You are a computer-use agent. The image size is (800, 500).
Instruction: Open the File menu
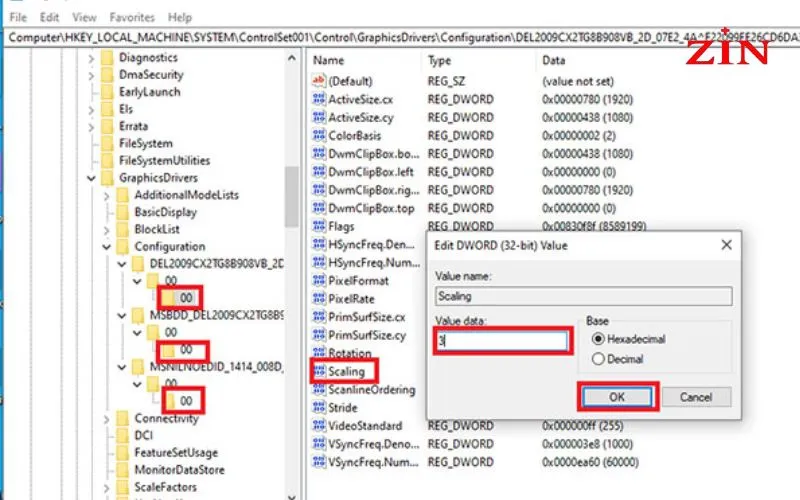pos(18,17)
